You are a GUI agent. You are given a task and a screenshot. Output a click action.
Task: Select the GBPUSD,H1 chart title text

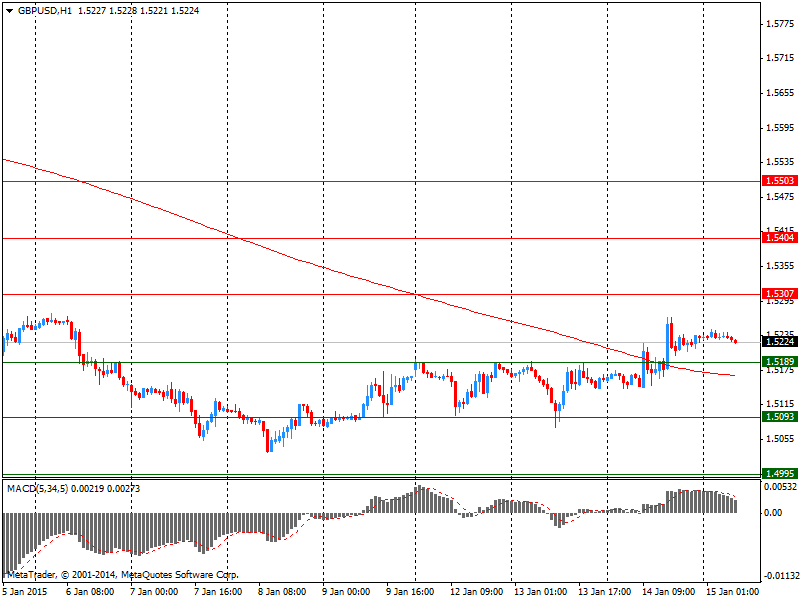pyautogui.click(x=45, y=11)
